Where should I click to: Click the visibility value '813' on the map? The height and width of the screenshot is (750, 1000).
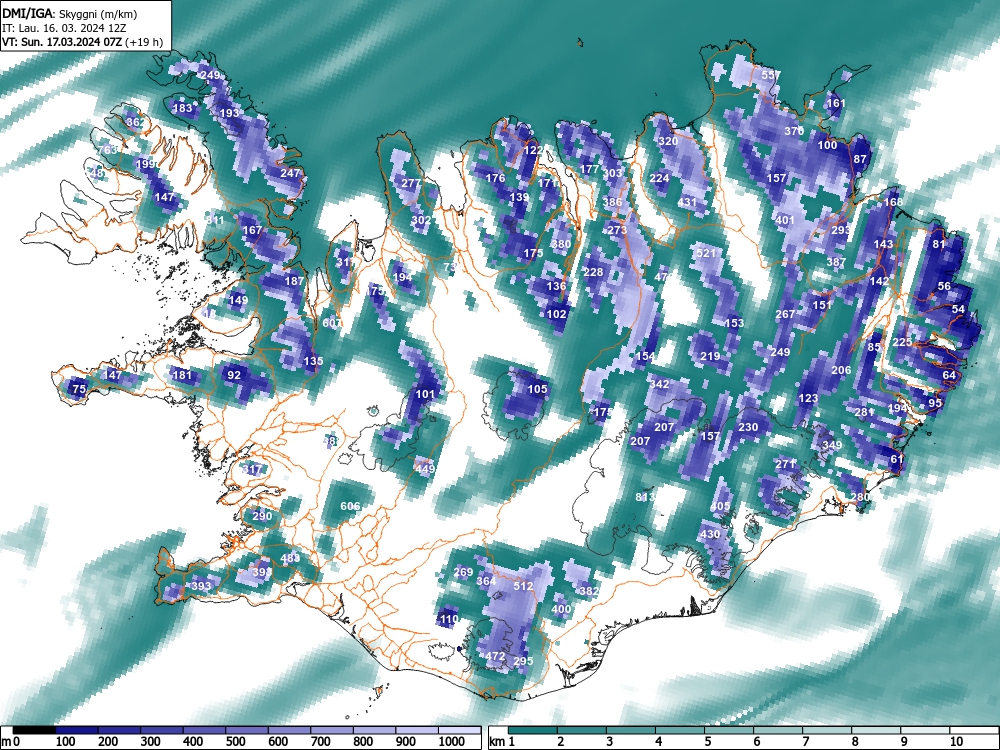point(645,497)
